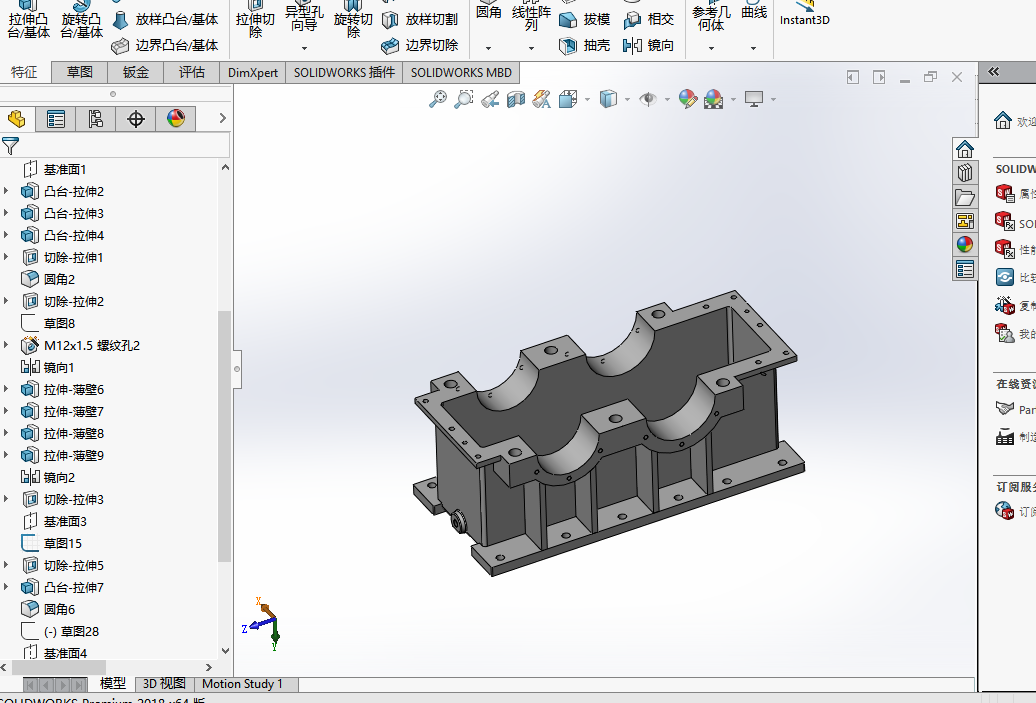Toggle Instant3D mode

[x=804, y=15]
